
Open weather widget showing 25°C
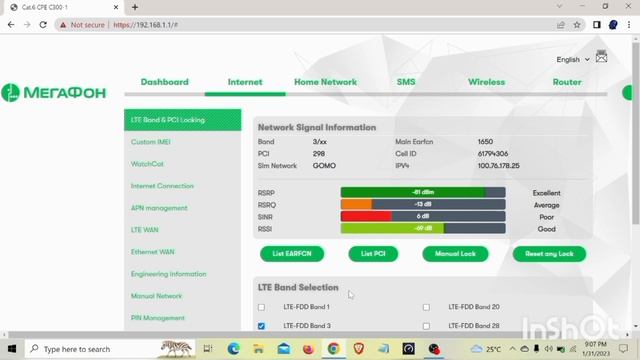pyautogui.click(x=486, y=349)
